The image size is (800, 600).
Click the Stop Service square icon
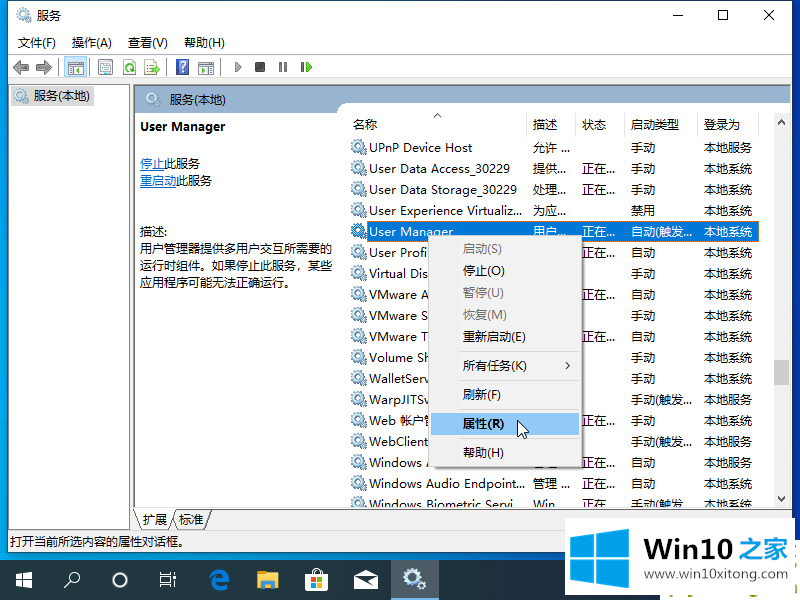[x=260, y=67]
